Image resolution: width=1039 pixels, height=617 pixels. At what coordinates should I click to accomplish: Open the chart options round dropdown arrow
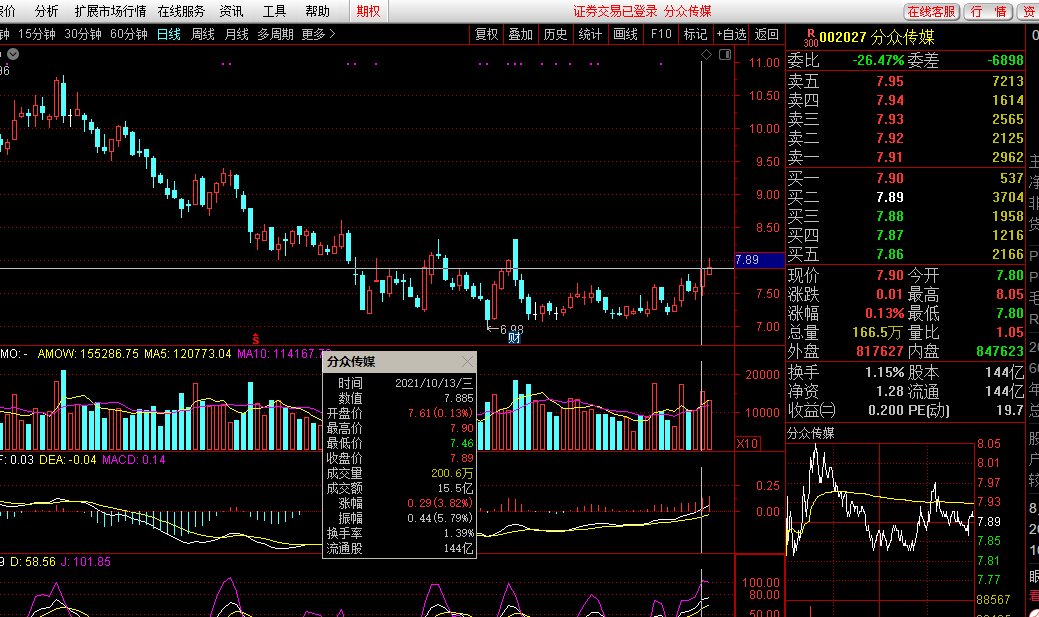click(13, 54)
